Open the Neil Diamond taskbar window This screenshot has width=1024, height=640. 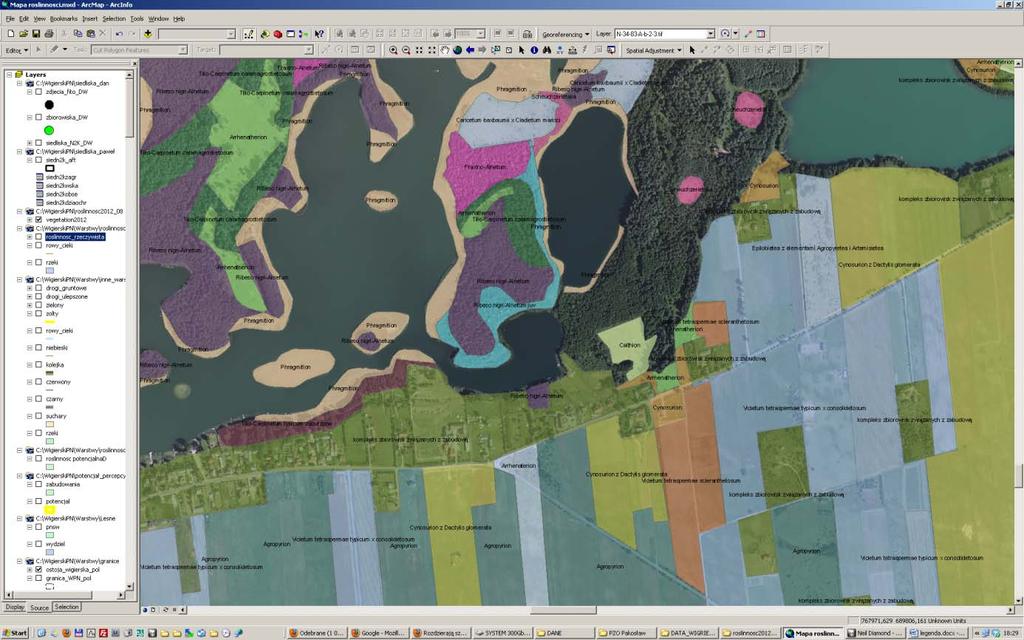(876, 633)
